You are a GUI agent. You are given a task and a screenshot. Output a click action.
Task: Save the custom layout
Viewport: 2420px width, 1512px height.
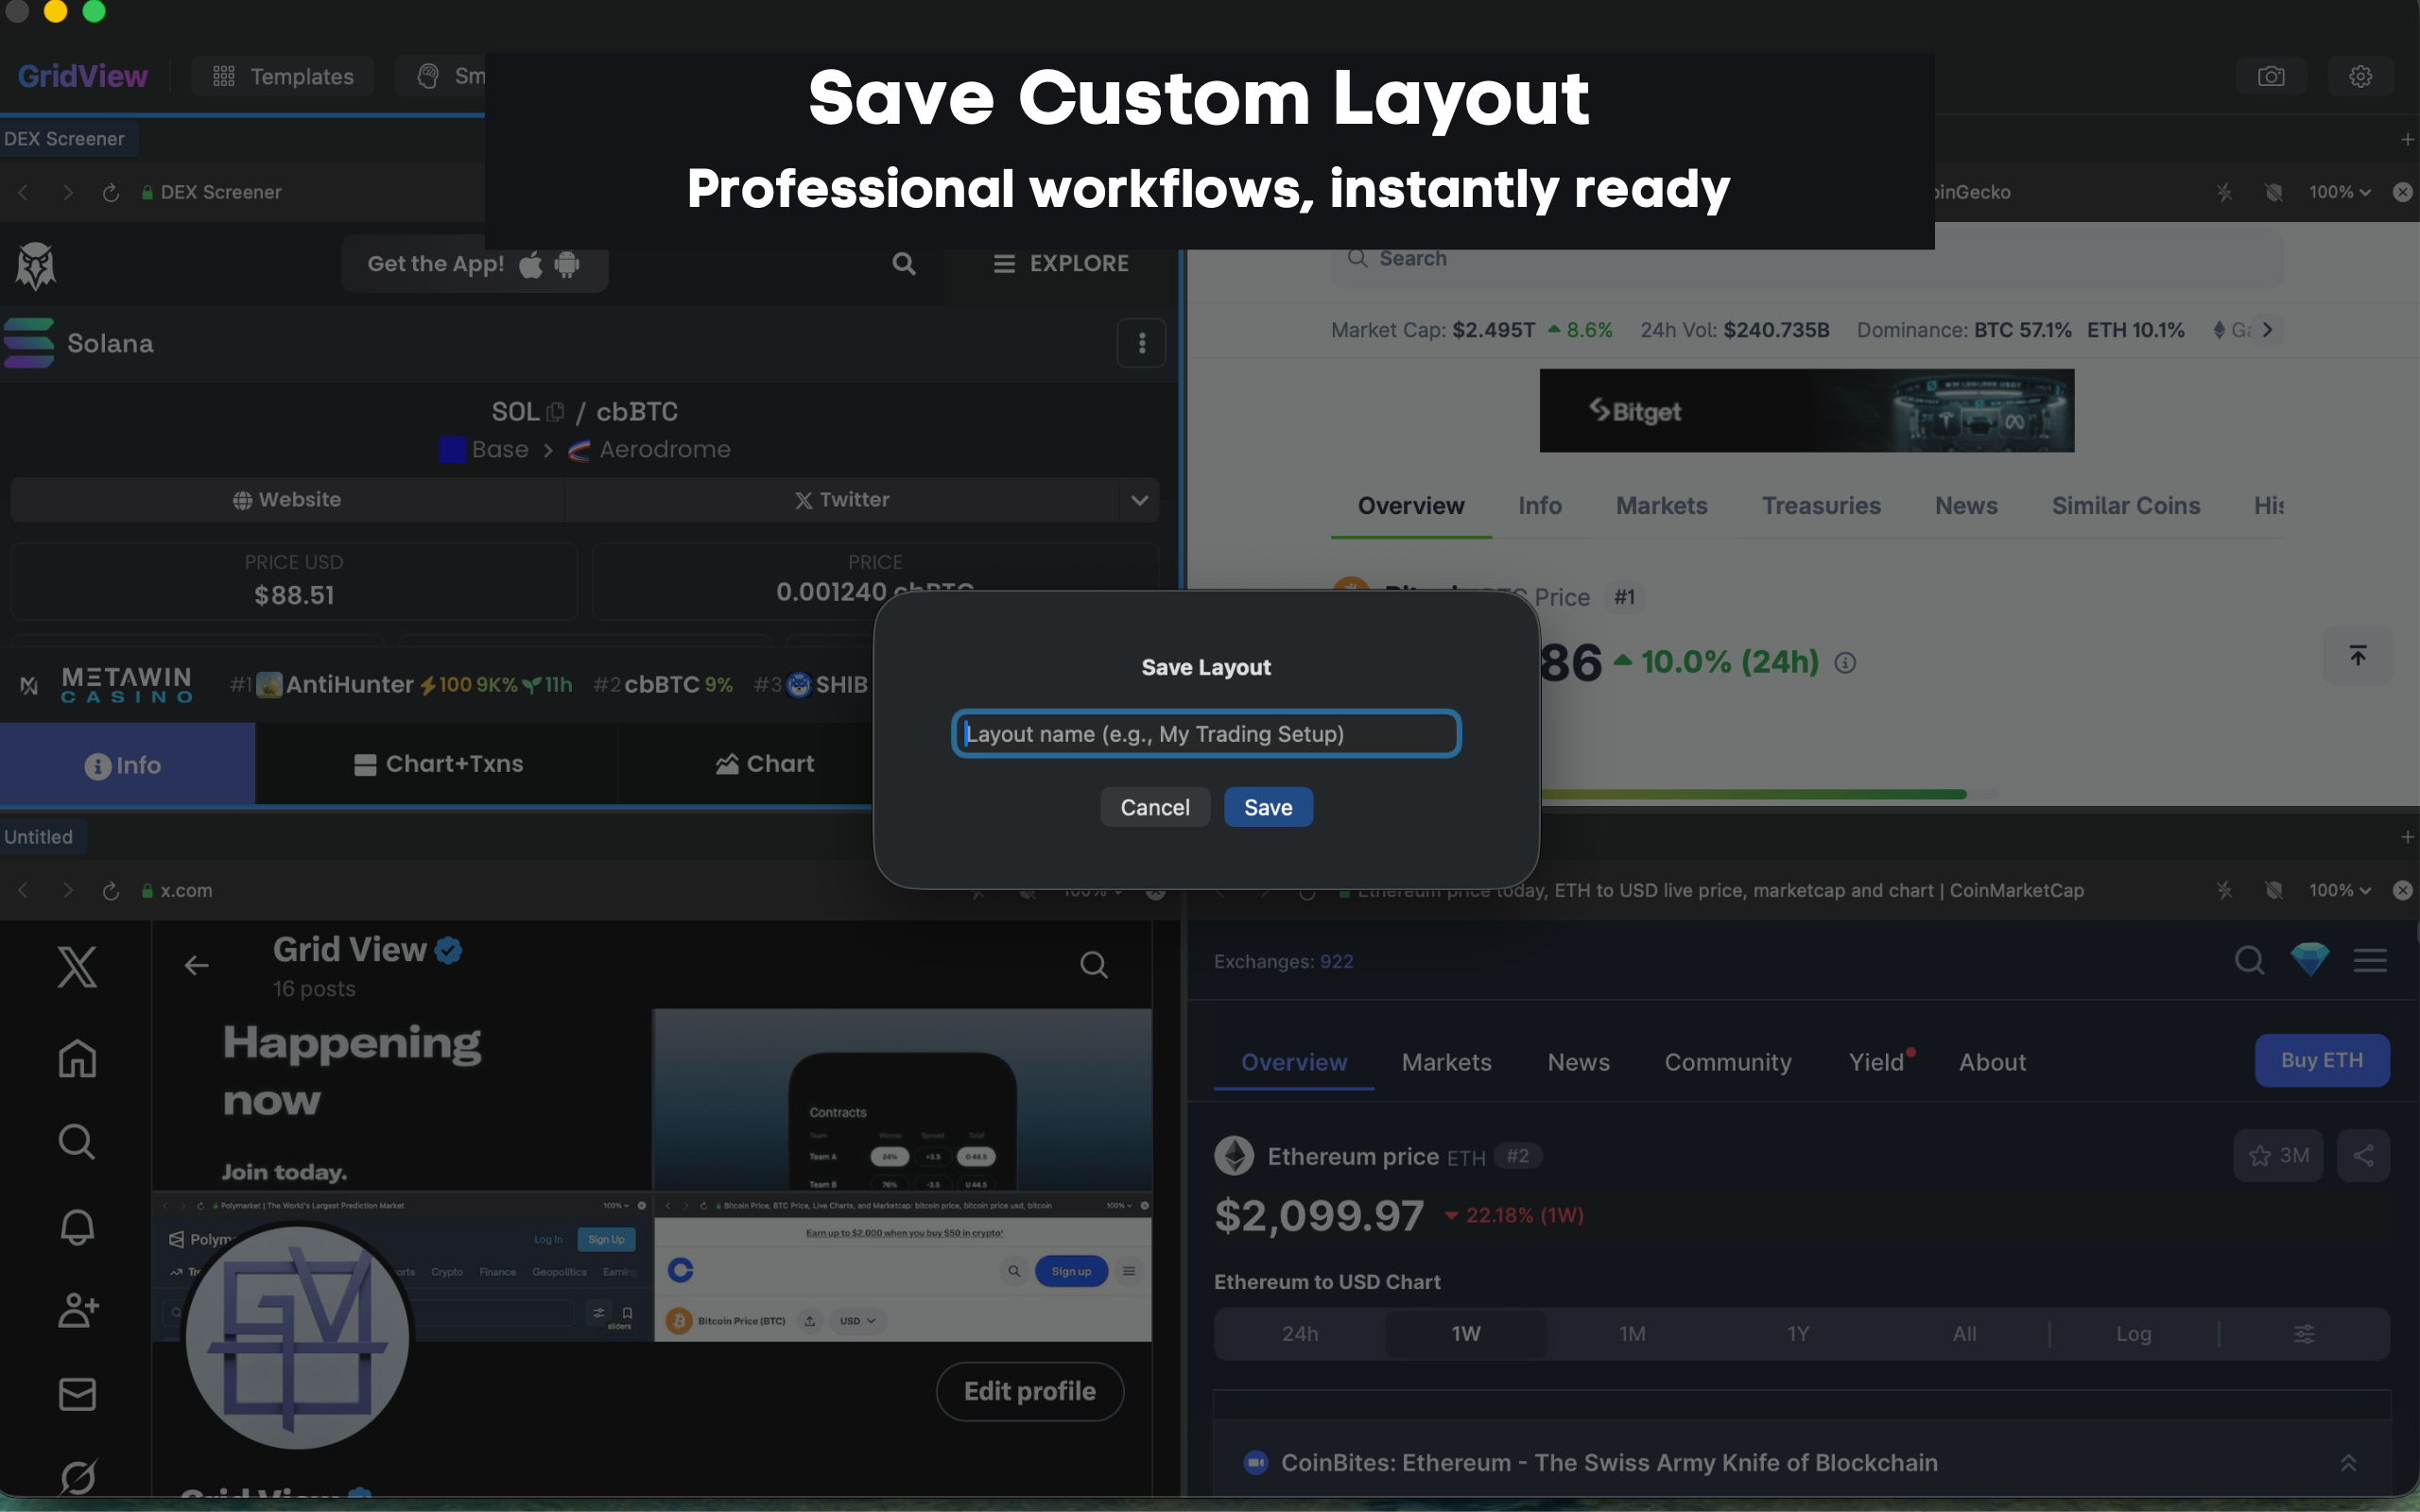pos(1267,806)
